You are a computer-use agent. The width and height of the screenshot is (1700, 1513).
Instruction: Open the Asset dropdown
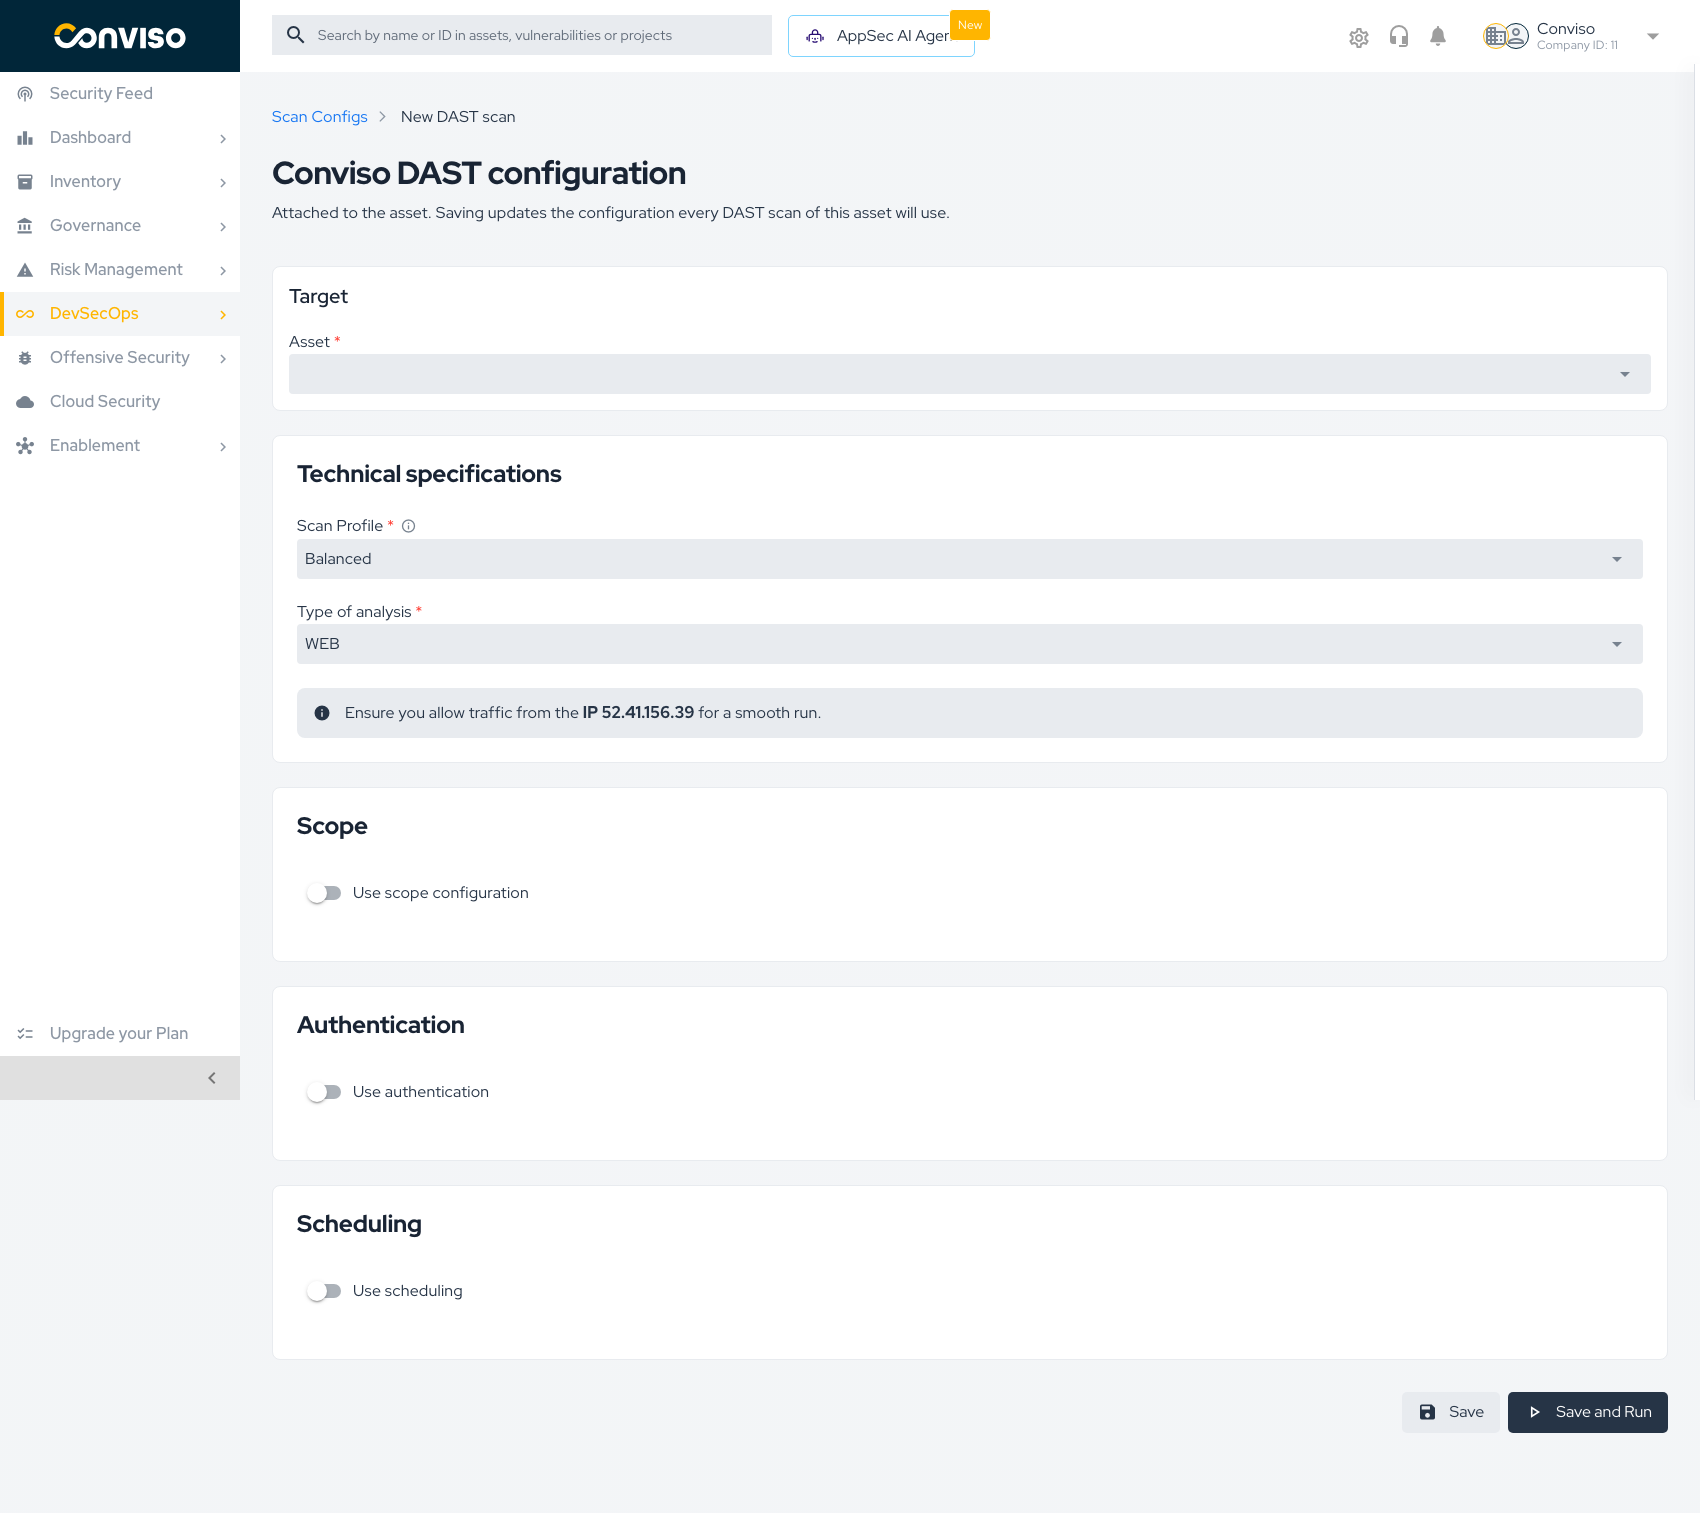pos(970,374)
